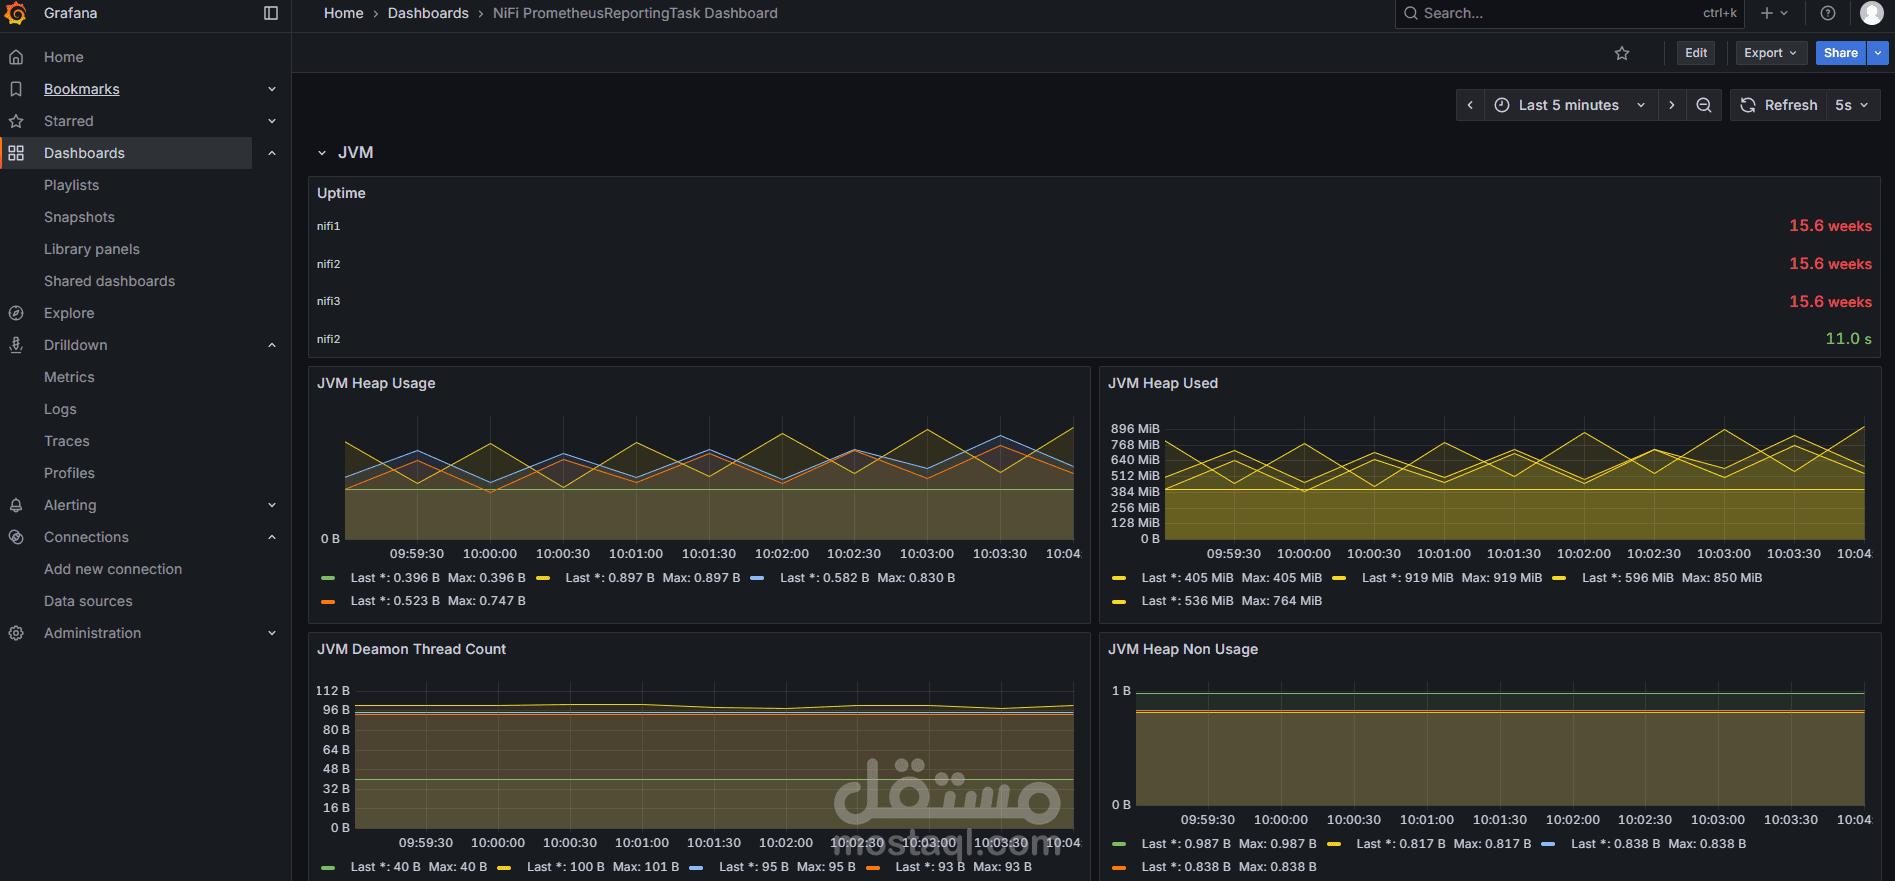Open Library panels in sidebar
The height and width of the screenshot is (881, 1895).
[92, 249]
